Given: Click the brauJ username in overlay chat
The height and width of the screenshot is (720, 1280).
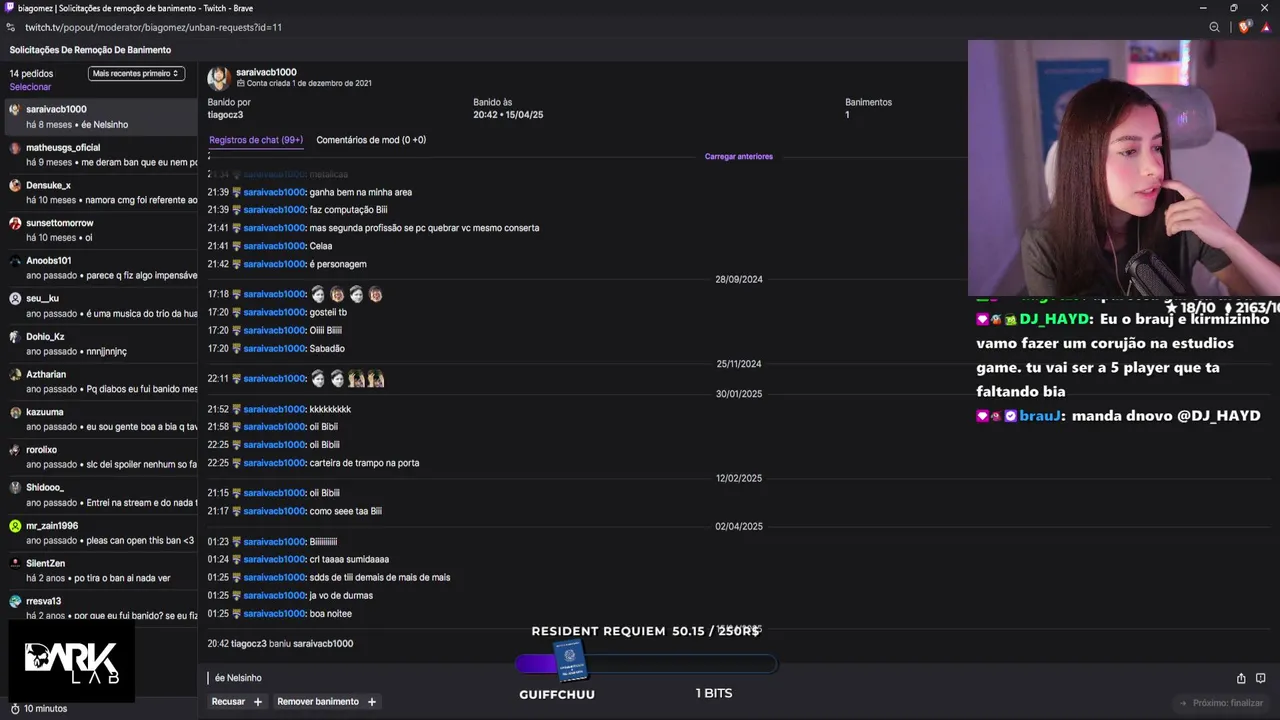Looking at the screenshot, I should pos(1041,416).
